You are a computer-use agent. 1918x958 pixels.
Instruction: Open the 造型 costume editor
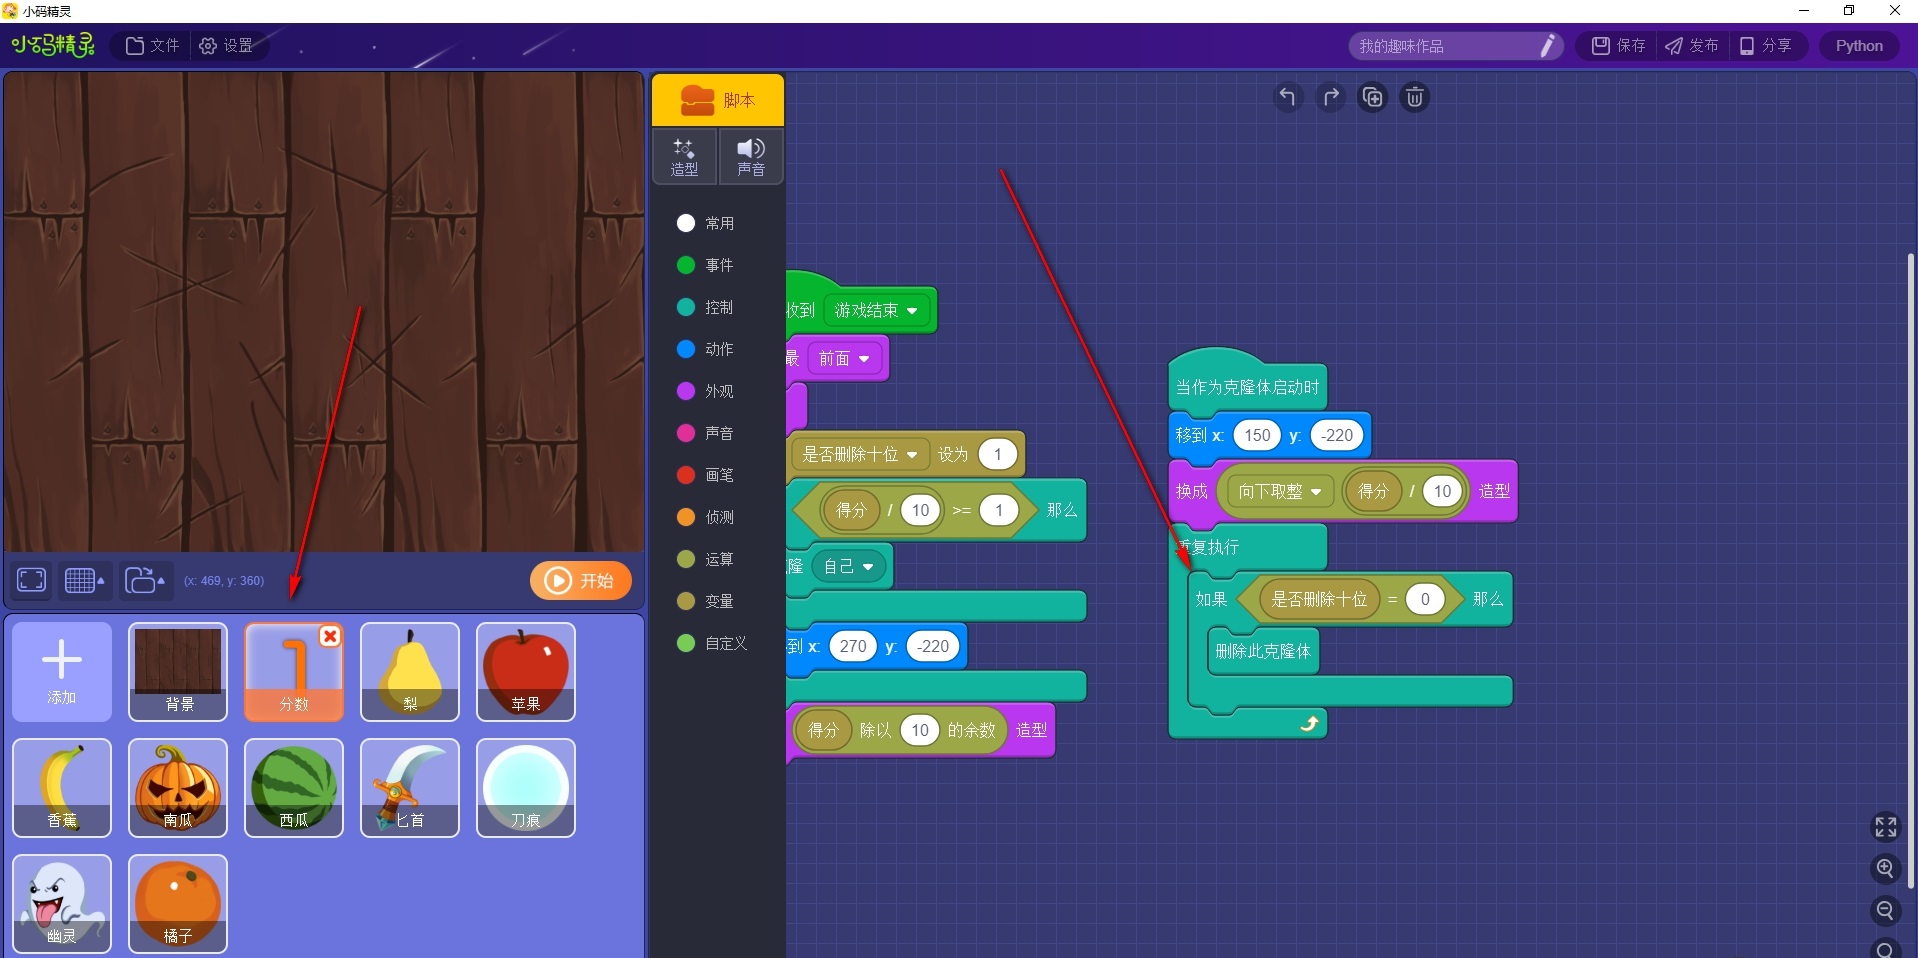(x=684, y=157)
